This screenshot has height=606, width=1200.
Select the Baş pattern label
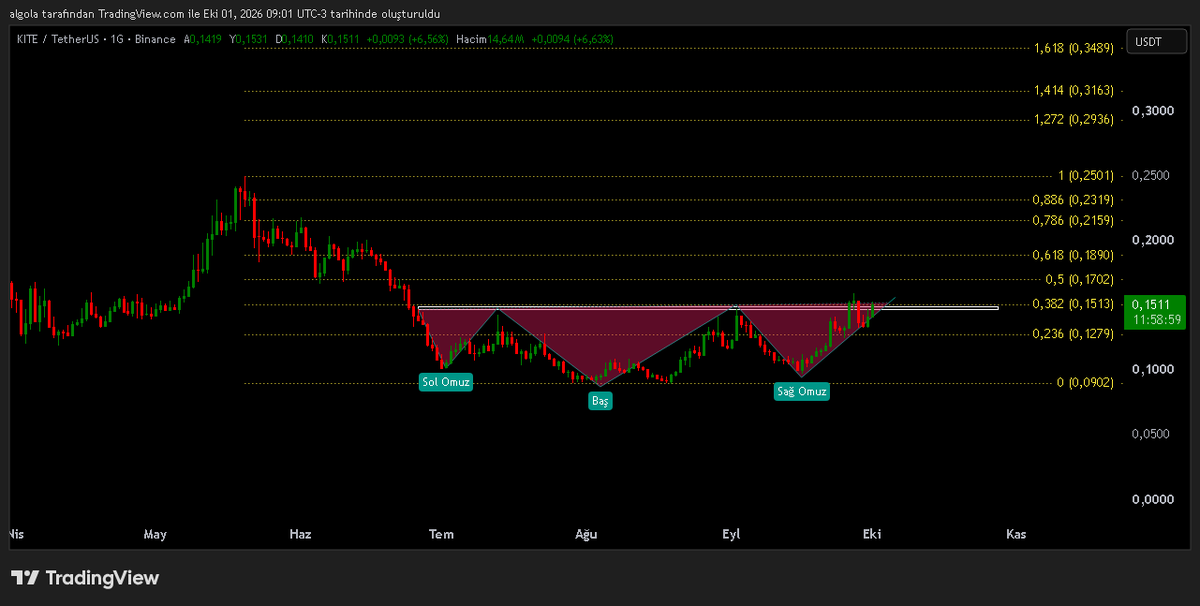[x=600, y=400]
